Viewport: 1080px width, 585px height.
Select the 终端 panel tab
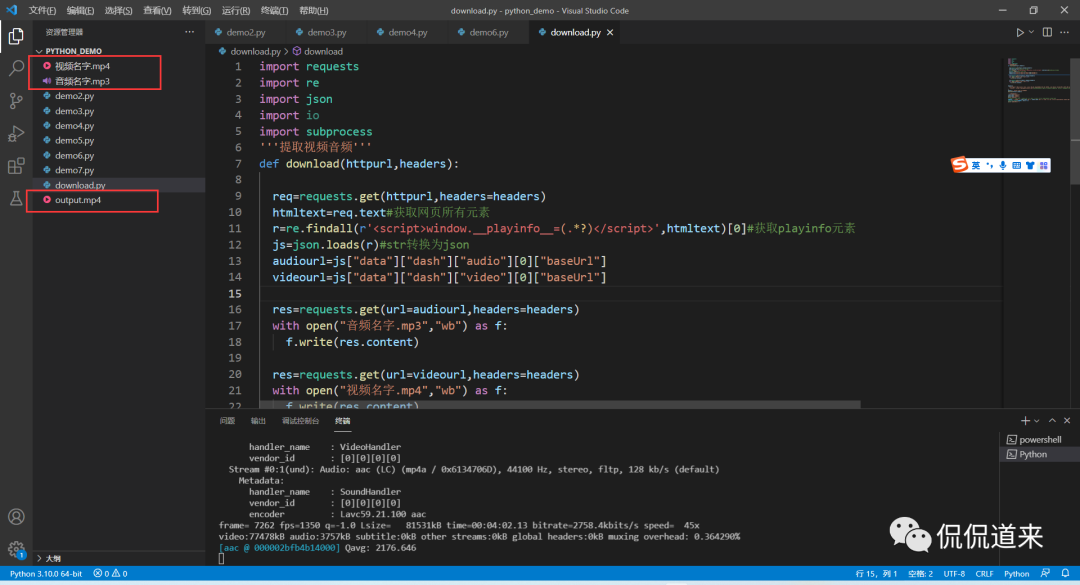tap(342, 420)
